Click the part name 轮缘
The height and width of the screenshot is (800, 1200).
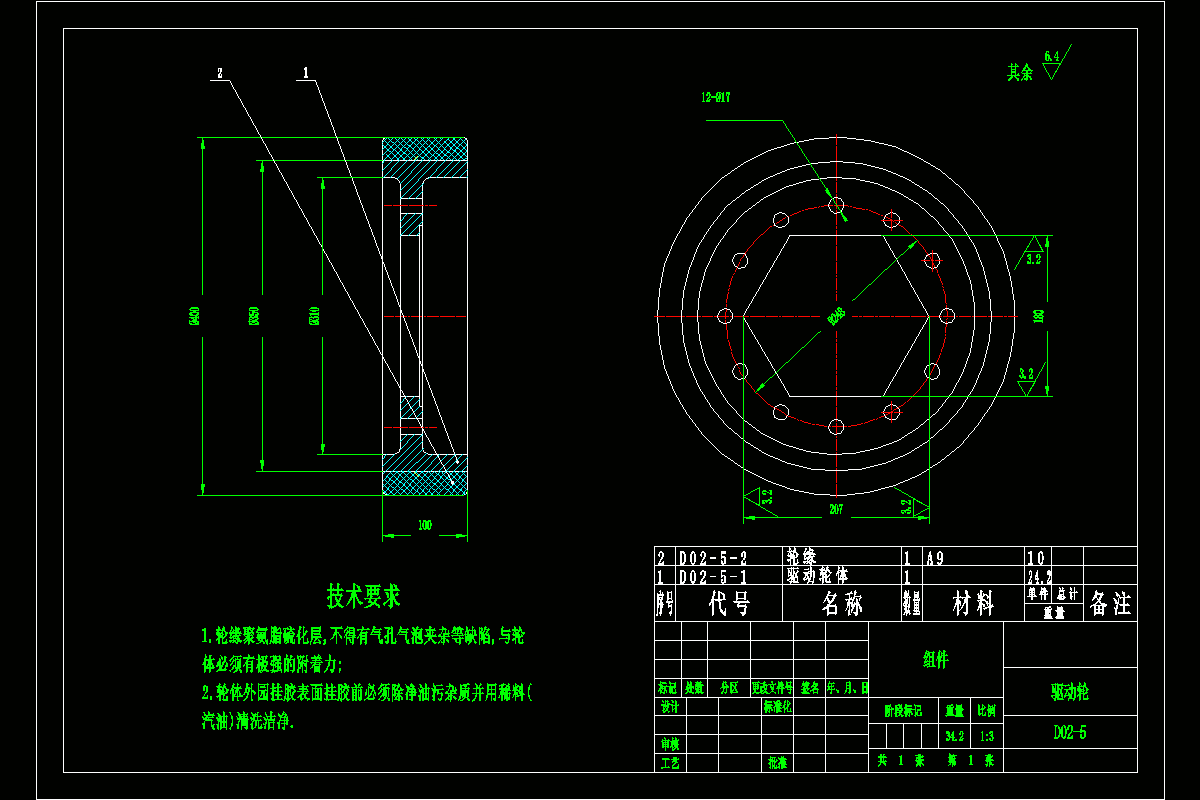click(802, 555)
